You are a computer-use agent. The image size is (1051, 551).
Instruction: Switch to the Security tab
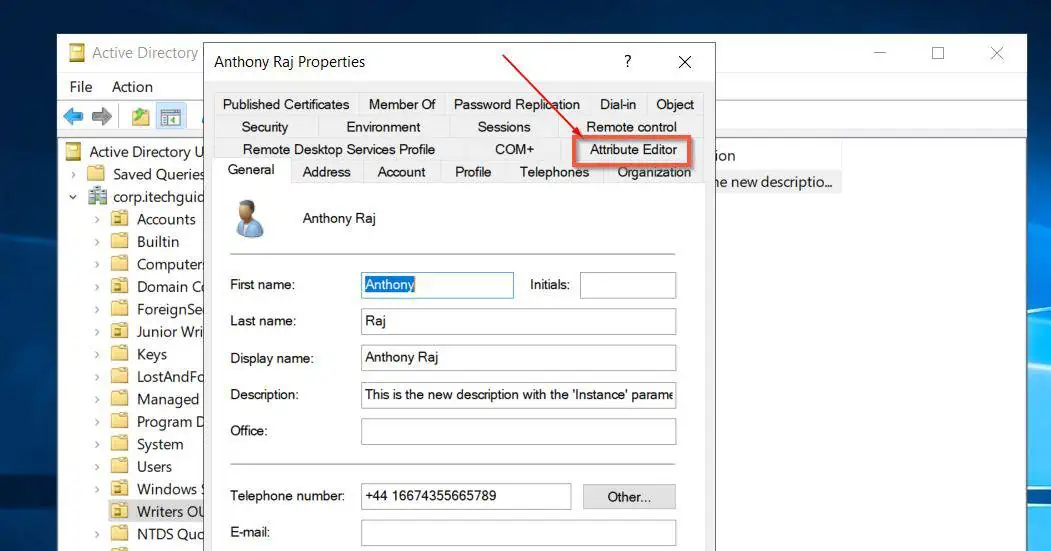tap(265, 127)
